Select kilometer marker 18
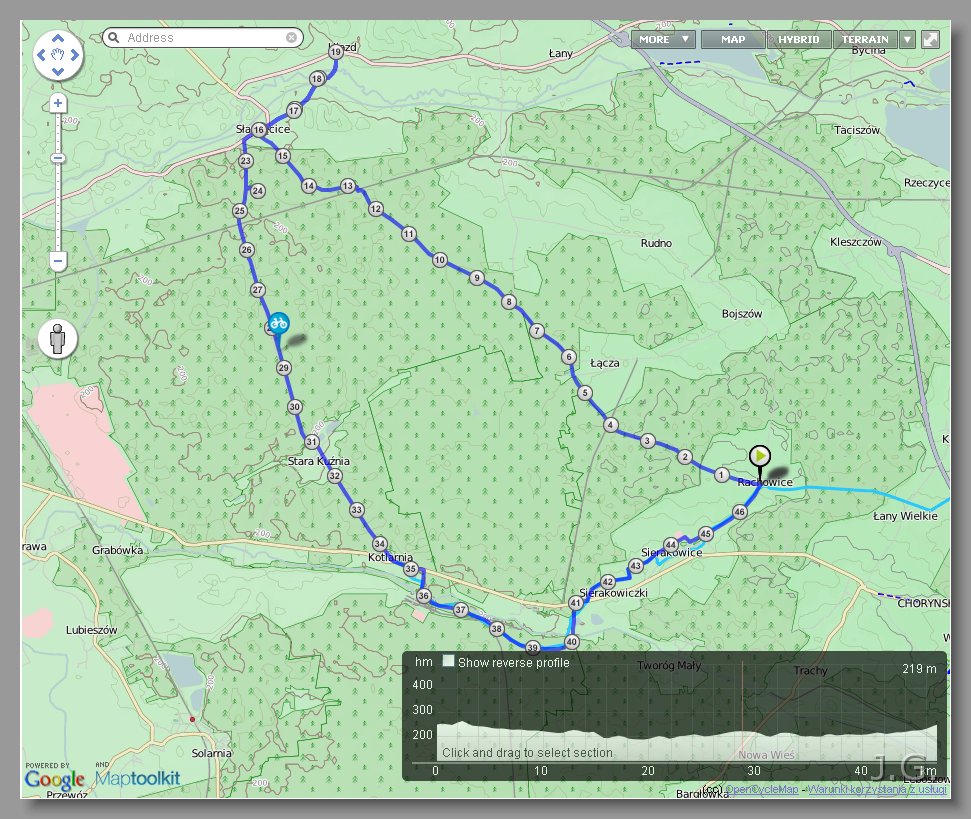This screenshot has width=971, height=819. pyautogui.click(x=317, y=79)
